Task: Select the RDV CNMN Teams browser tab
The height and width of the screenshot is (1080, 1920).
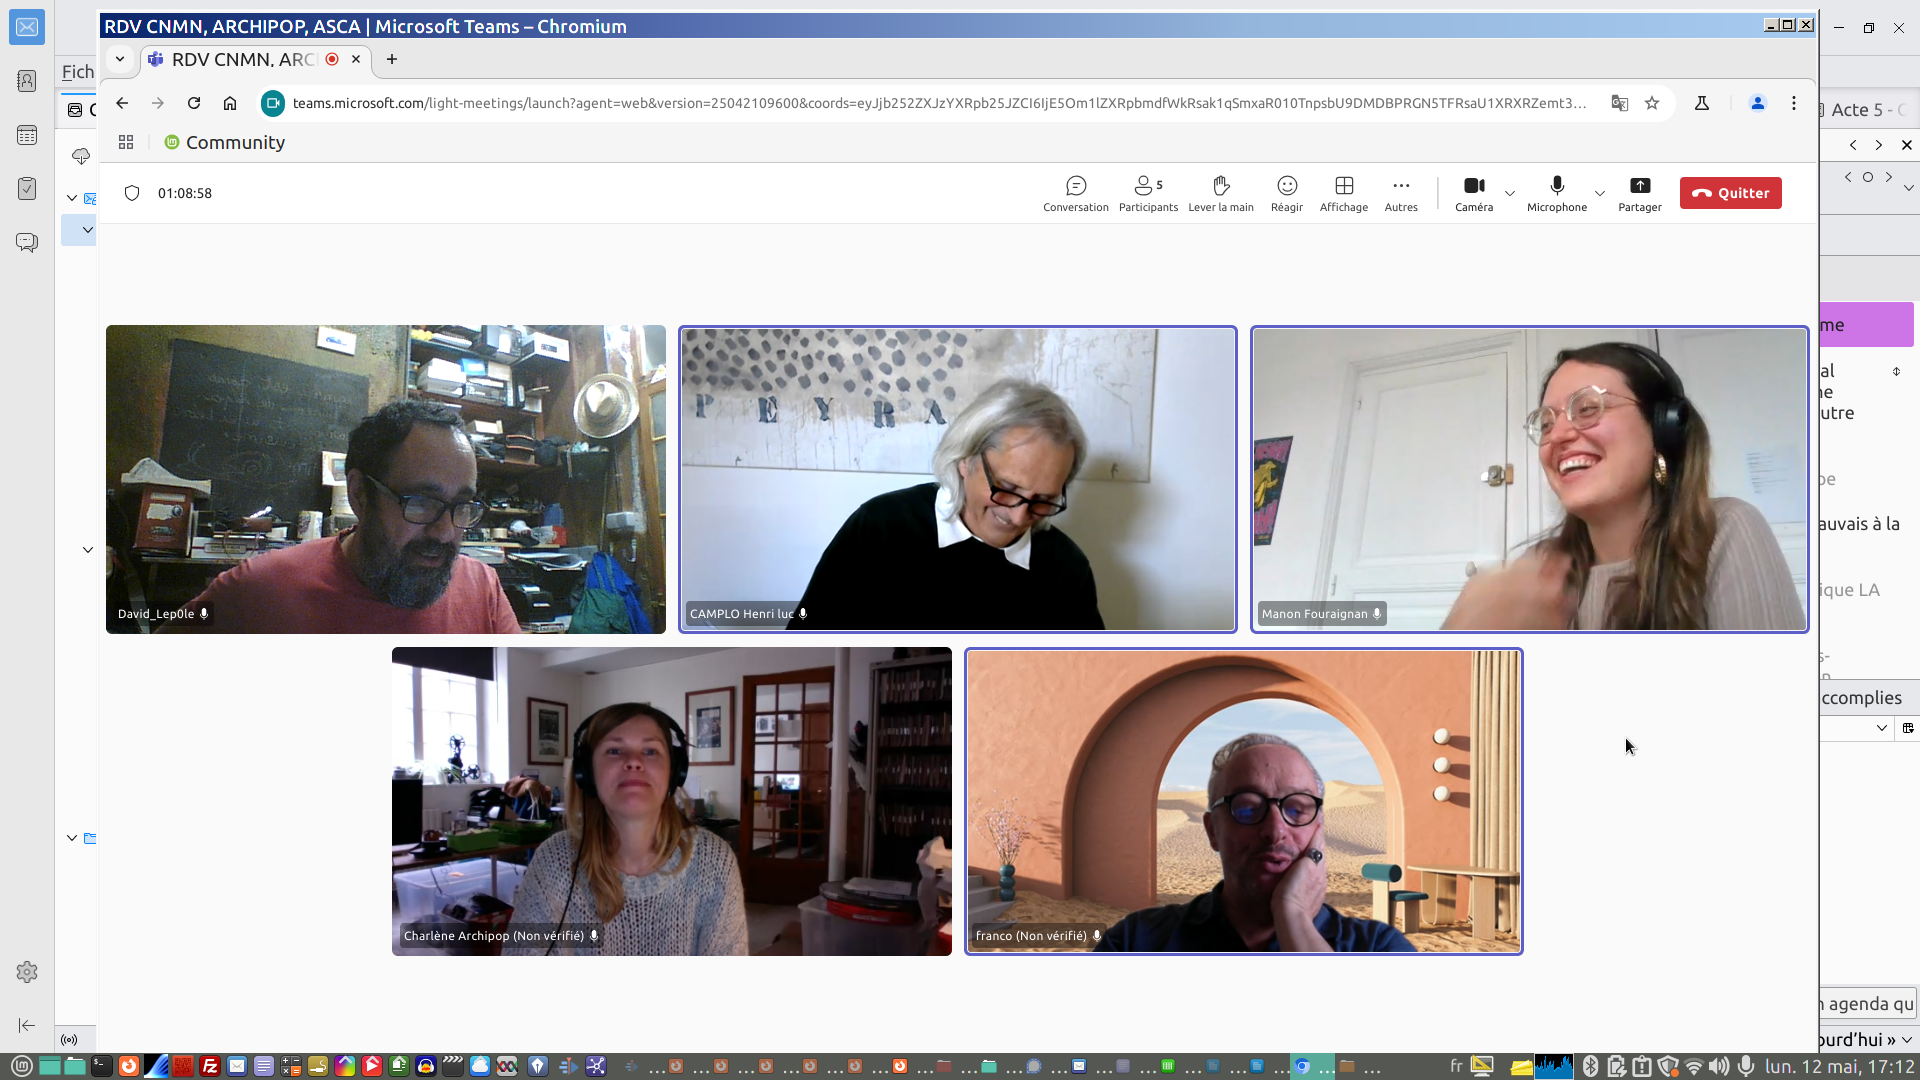Action: (243, 59)
